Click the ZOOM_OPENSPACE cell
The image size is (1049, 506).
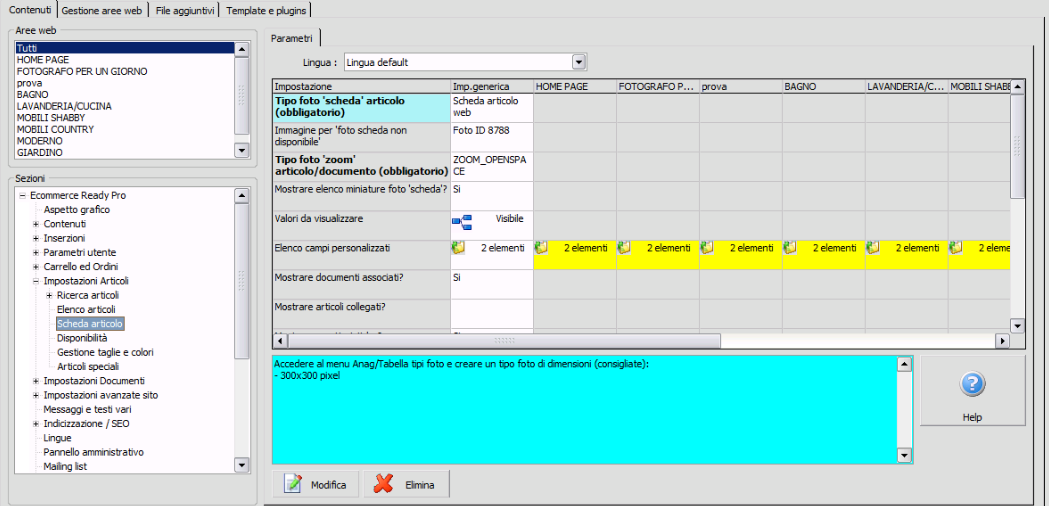(492, 167)
